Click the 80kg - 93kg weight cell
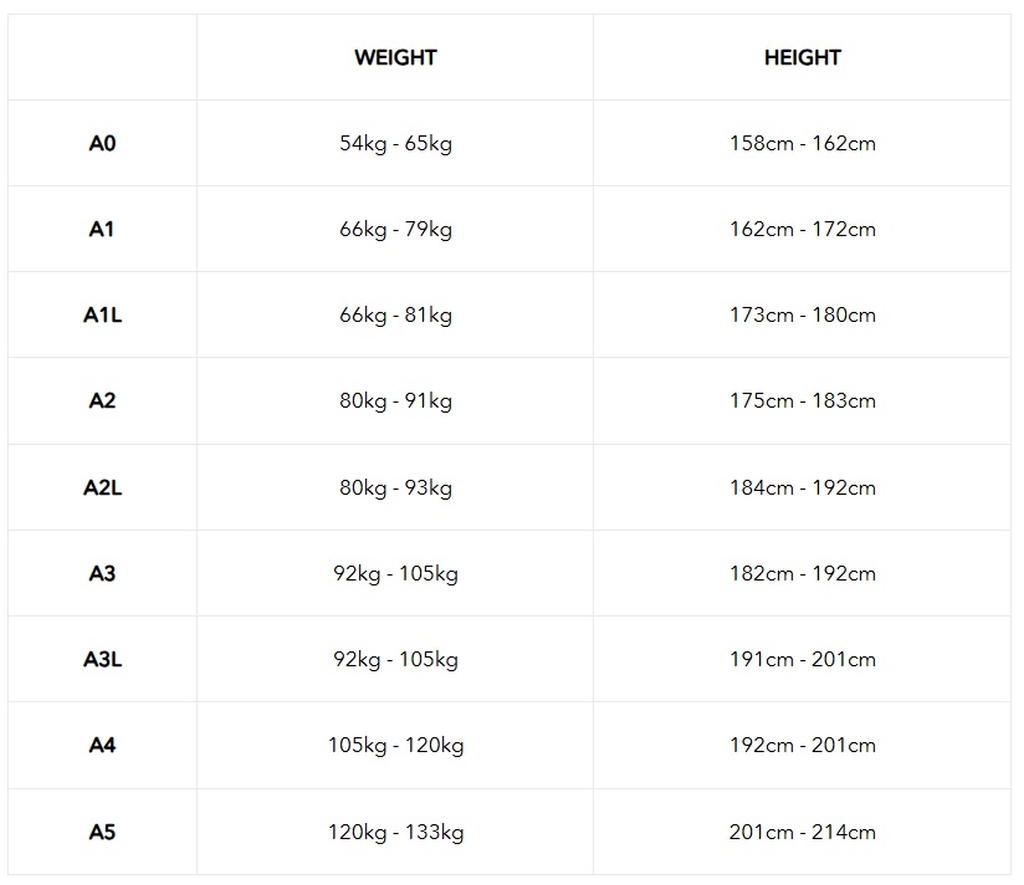 (395, 487)
